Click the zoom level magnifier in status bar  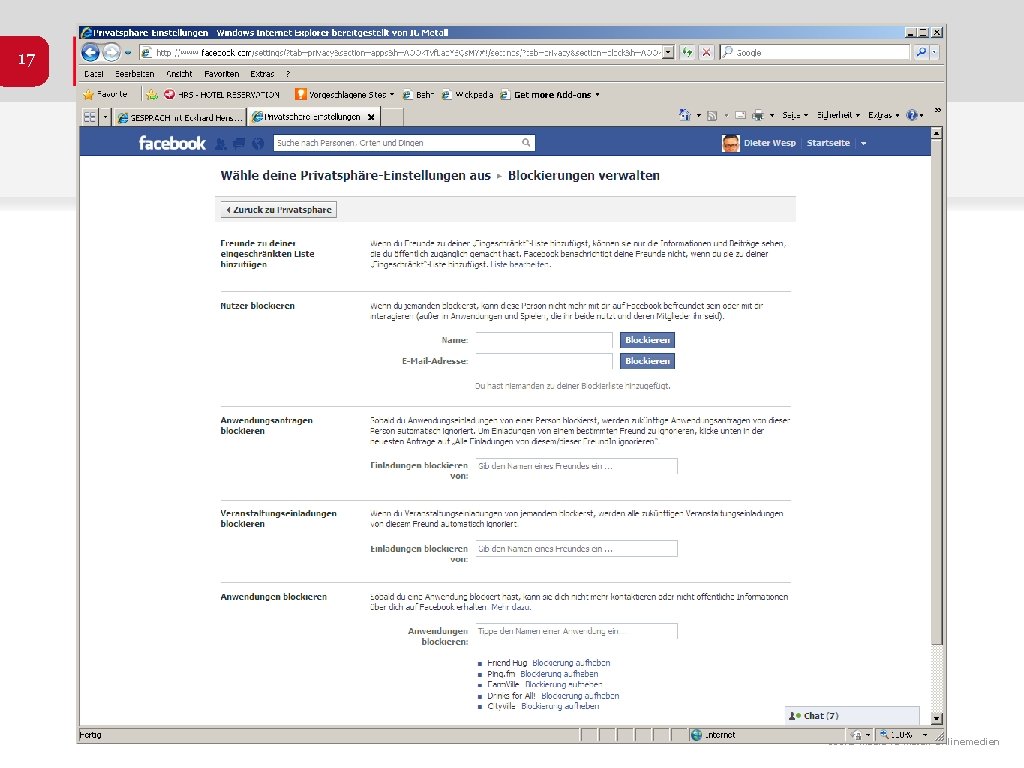pos(884,735)
